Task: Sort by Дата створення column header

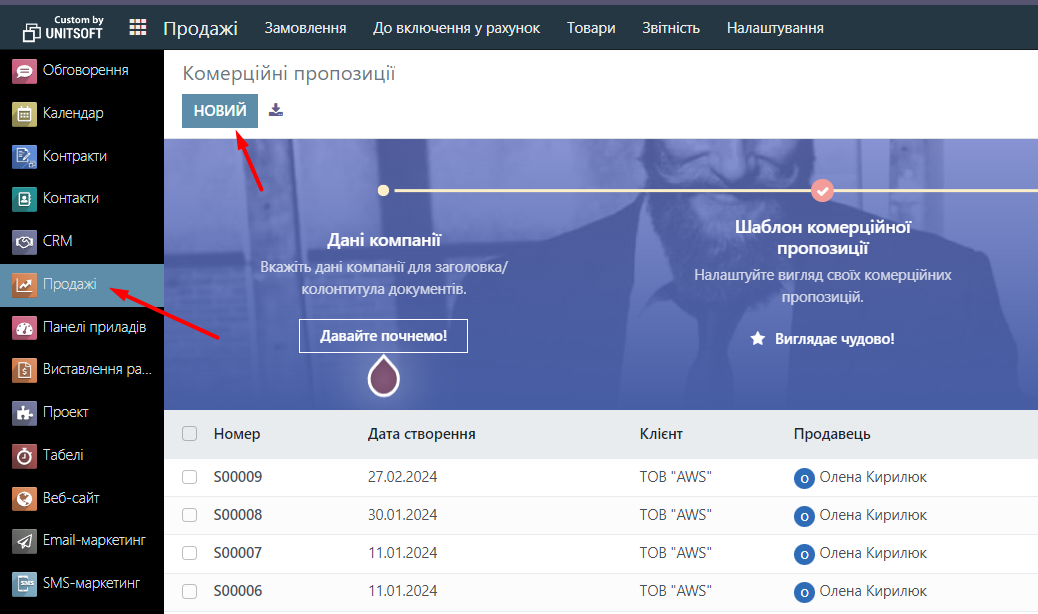Action: point(421,434)
